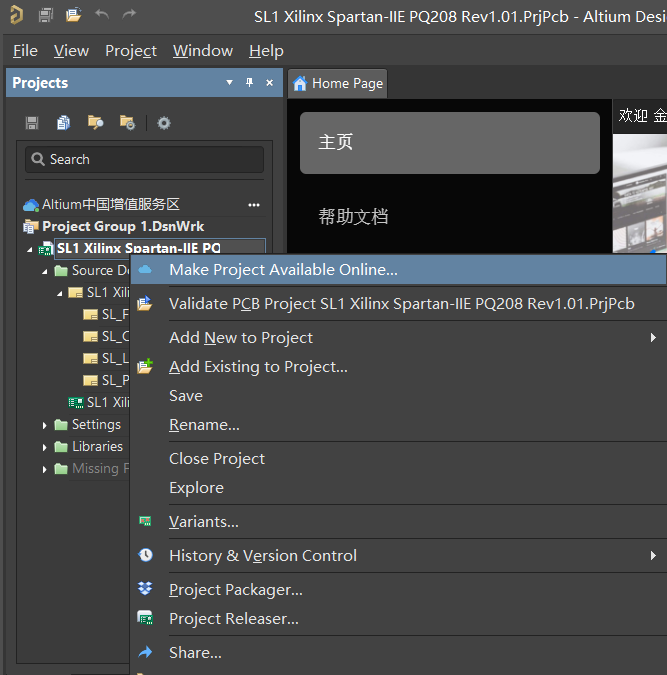Click Open Project icon in title toolbar
The width and height of the screenshot is (667, 675).
(x=73, y=15)
